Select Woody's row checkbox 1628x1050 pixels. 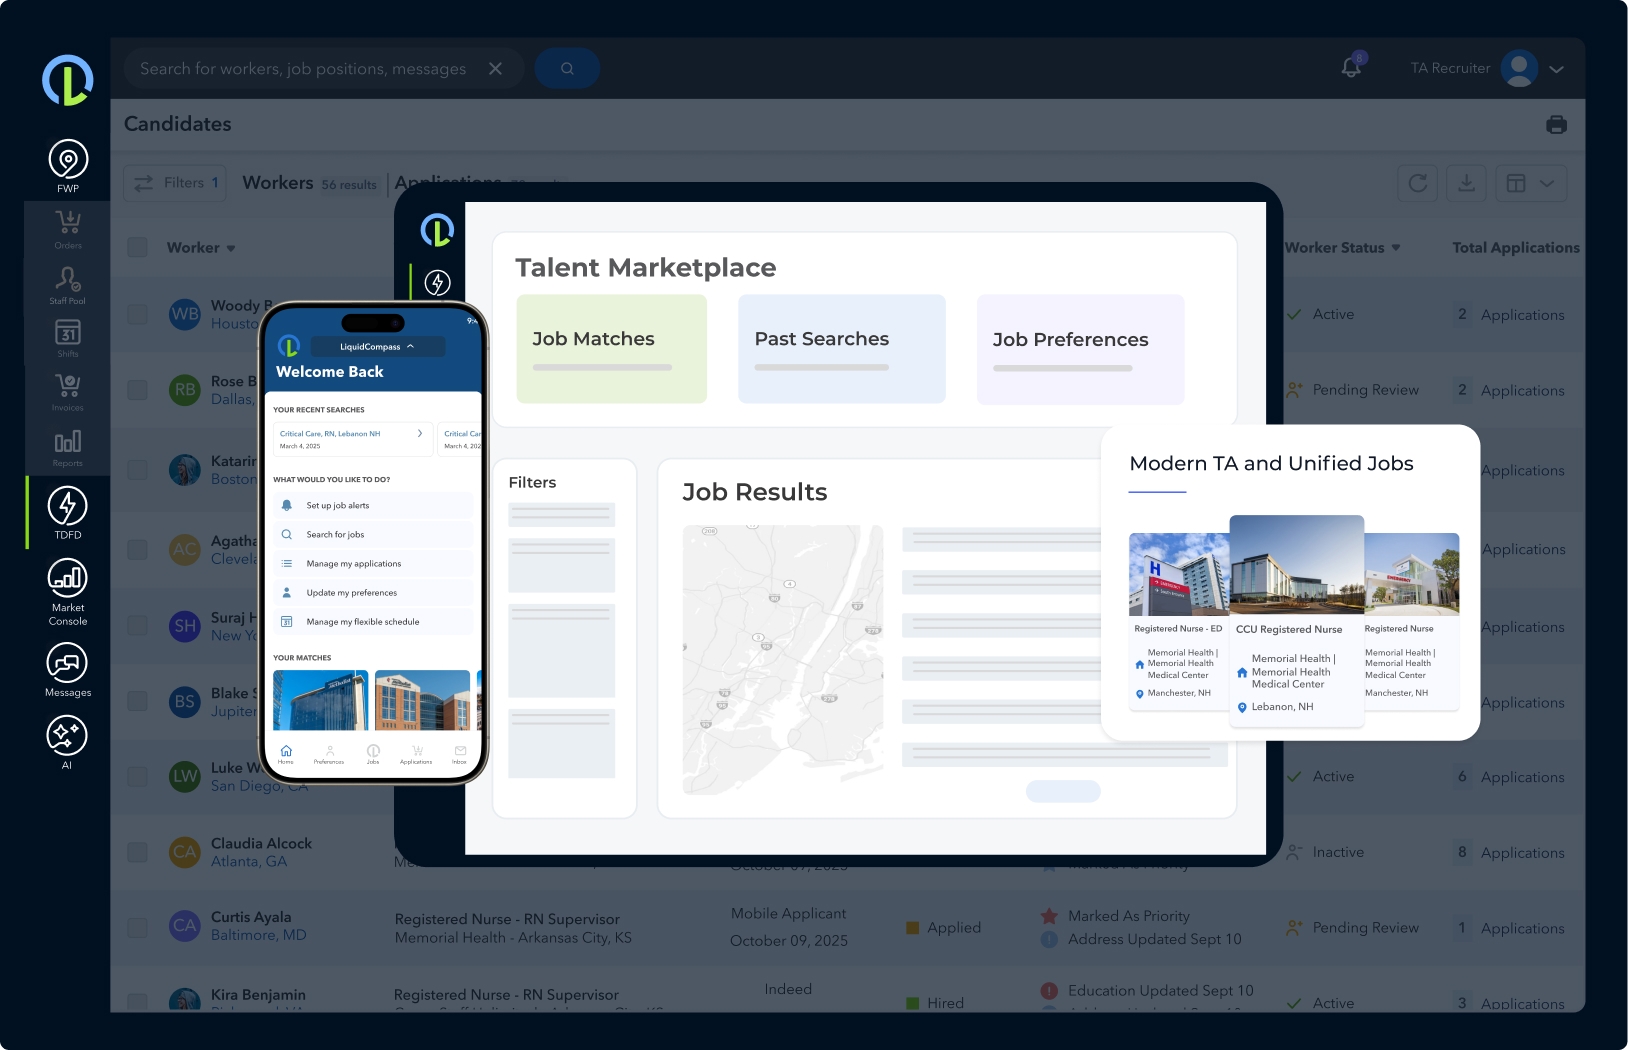138,314
